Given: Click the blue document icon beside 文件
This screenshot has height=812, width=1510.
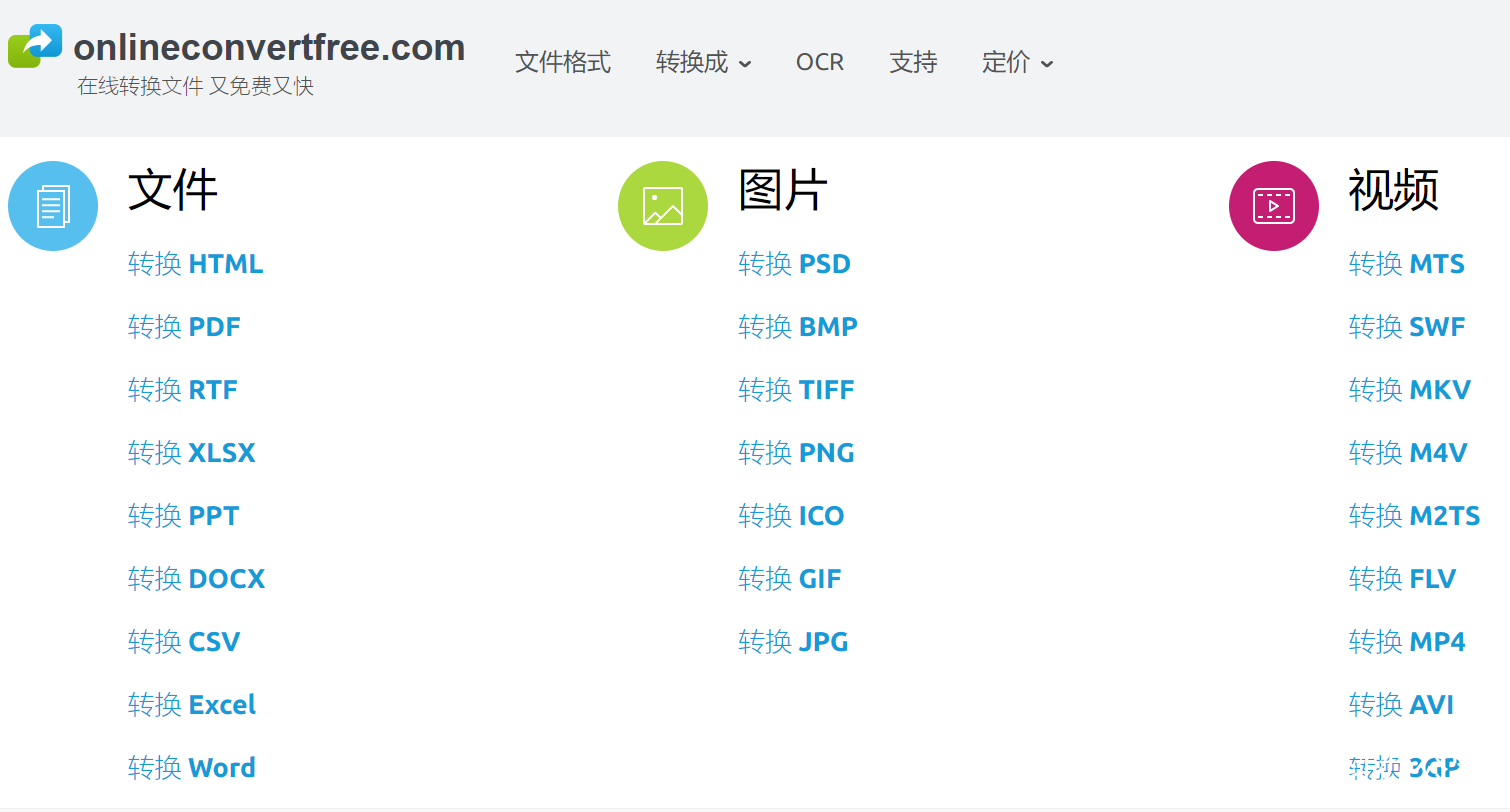Looking at the screenshot, I should (52, 205).
